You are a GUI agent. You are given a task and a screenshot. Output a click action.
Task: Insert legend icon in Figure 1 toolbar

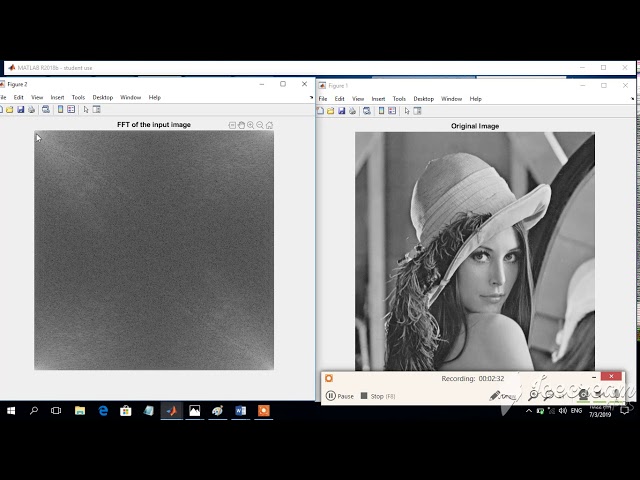(392, 111)
